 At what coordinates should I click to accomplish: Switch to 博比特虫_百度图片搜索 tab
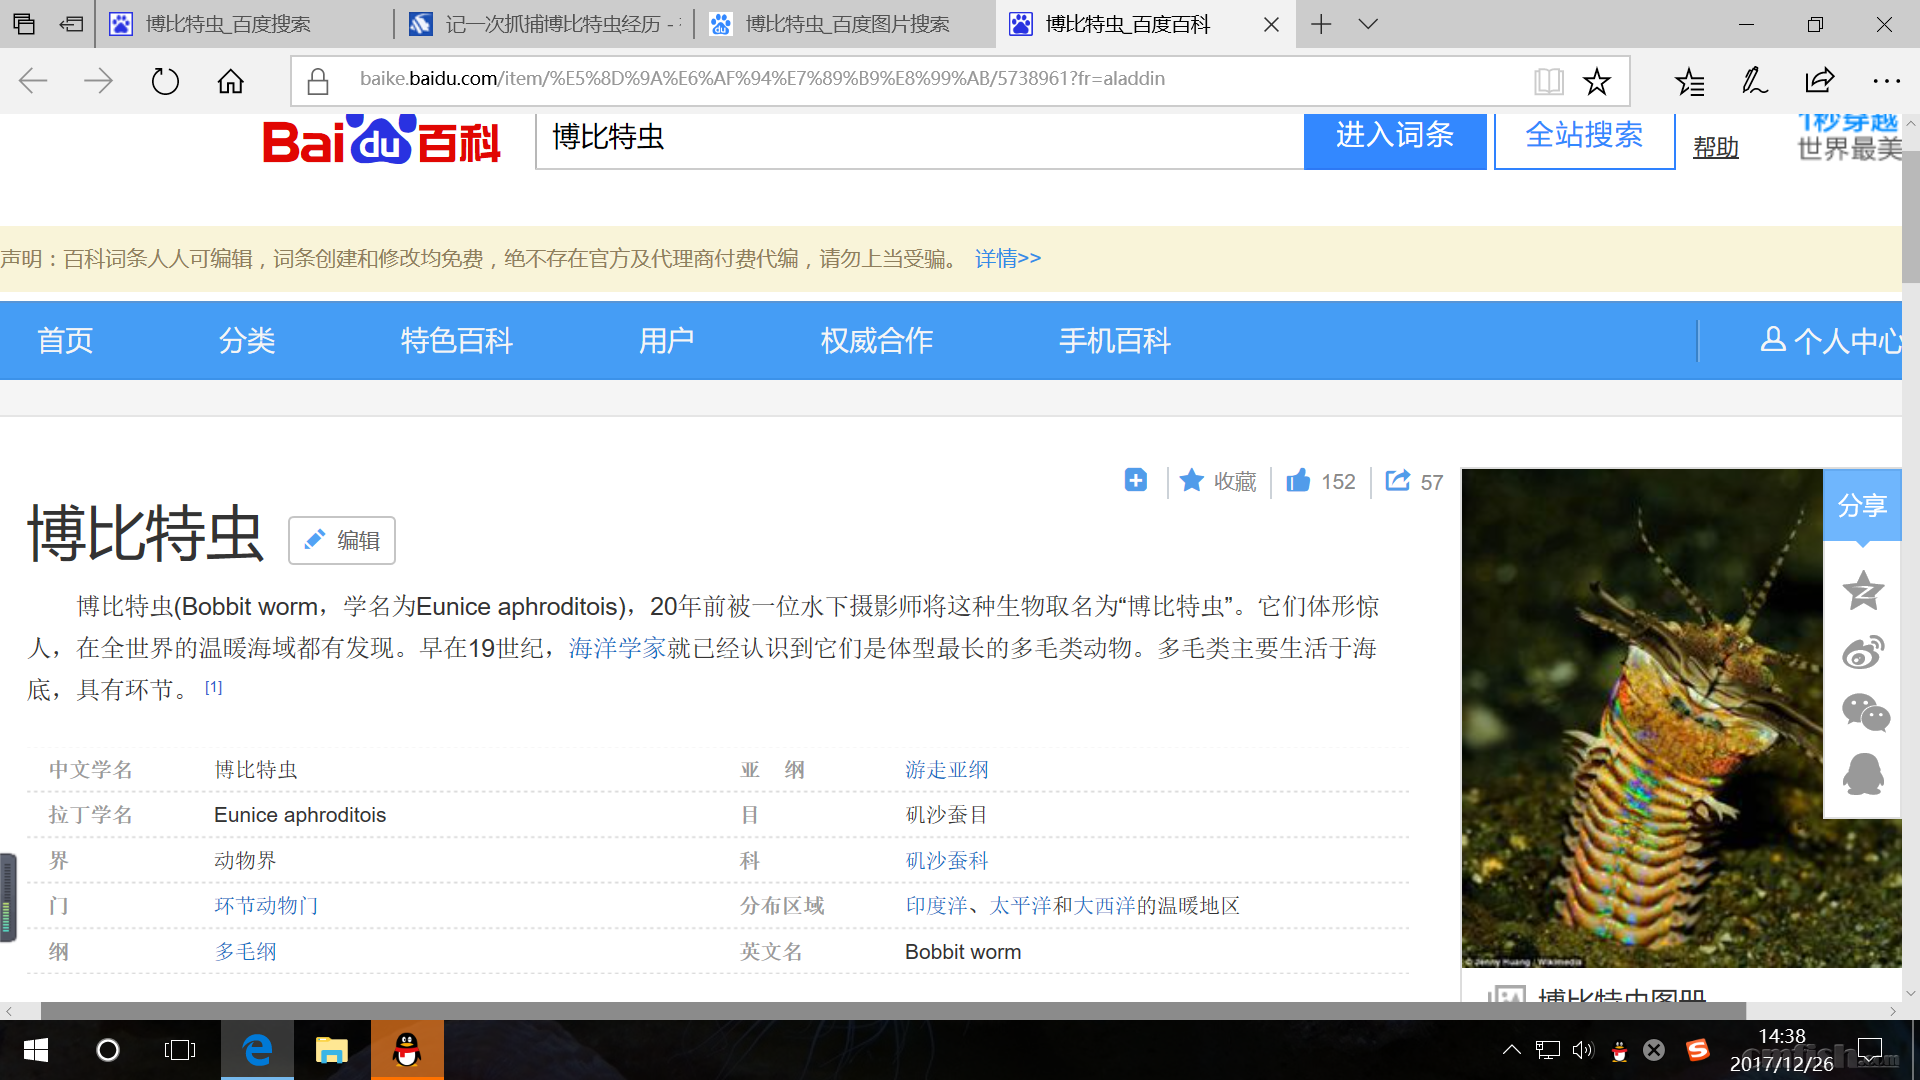845,24
